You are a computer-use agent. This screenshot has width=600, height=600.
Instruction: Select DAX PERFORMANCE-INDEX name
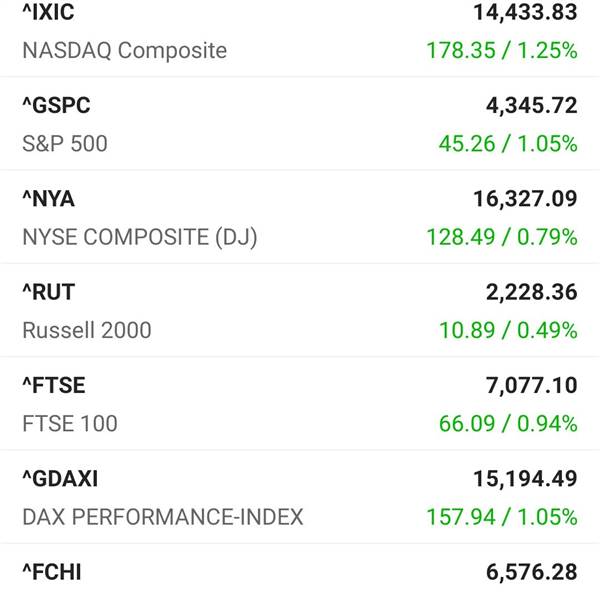(x=163, y=517)
